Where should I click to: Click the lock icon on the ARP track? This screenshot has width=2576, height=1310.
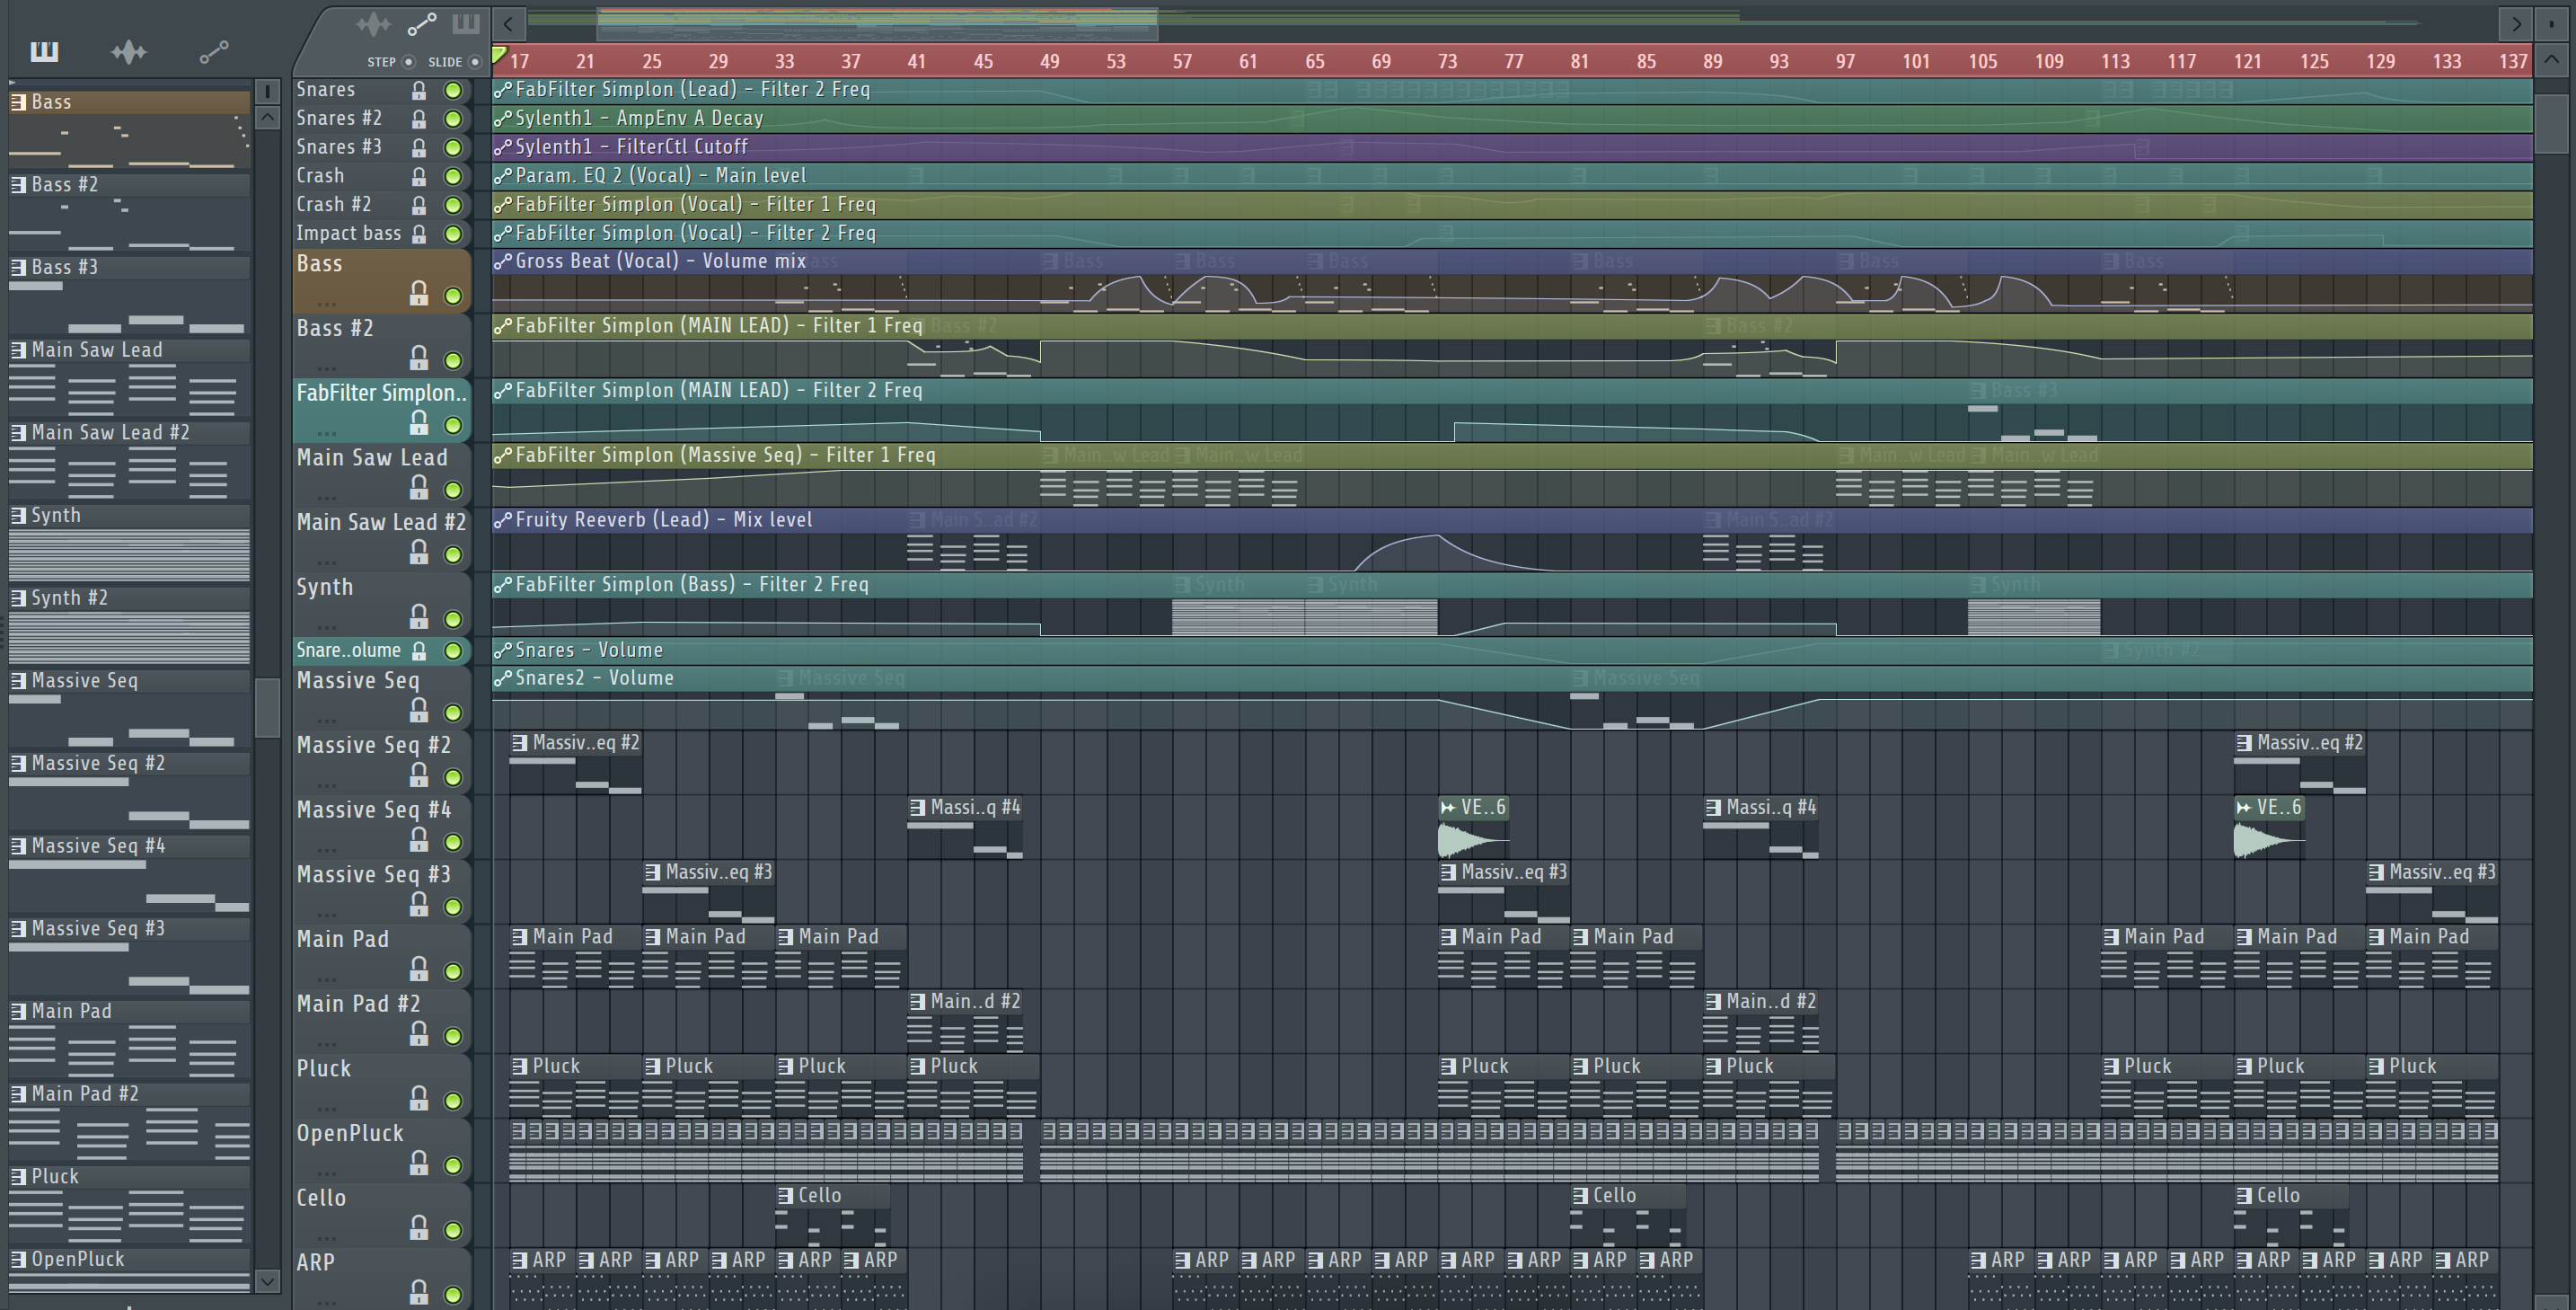(419, 1292)
